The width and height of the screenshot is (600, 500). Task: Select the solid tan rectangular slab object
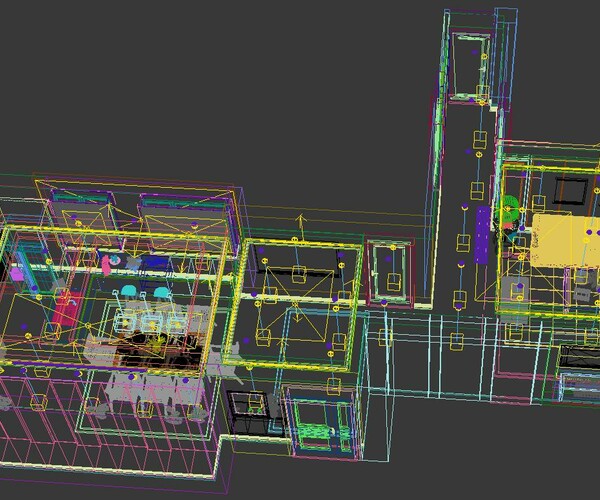pyautogui.click(x=566, y=240)
